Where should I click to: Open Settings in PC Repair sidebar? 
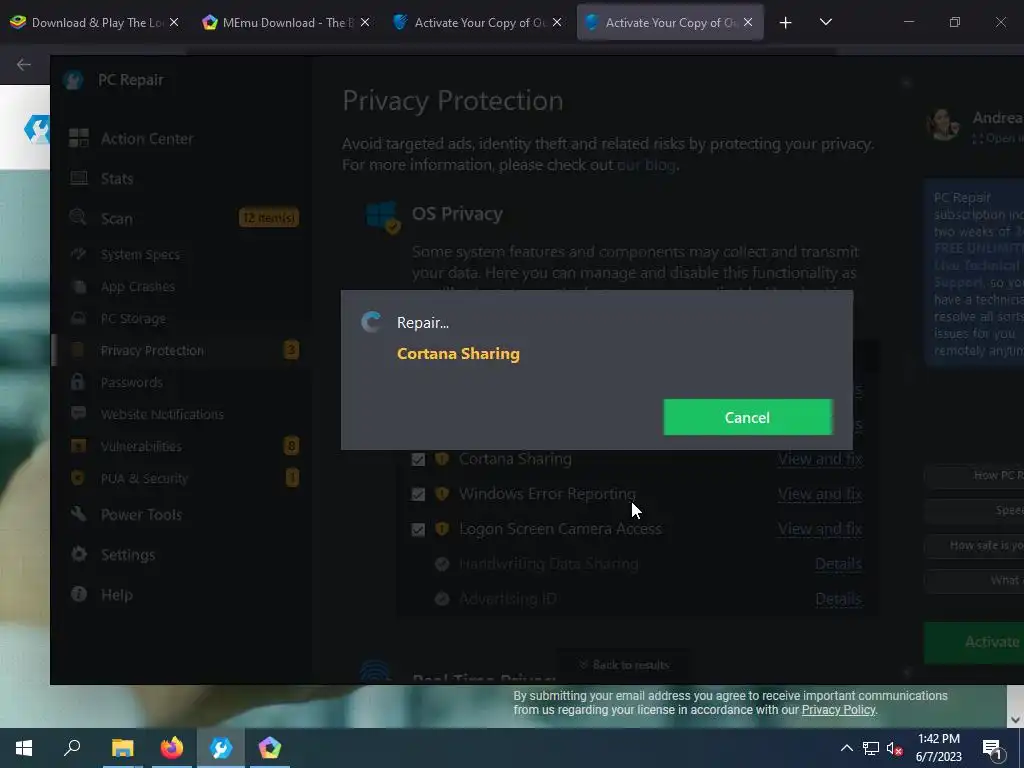pyautogui.click(x=128, y=554)
